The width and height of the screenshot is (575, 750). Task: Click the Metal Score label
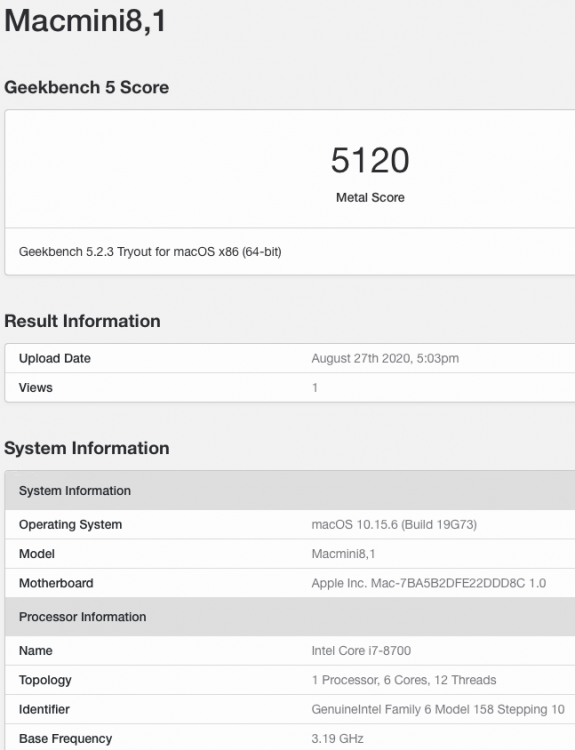point(370,198)
